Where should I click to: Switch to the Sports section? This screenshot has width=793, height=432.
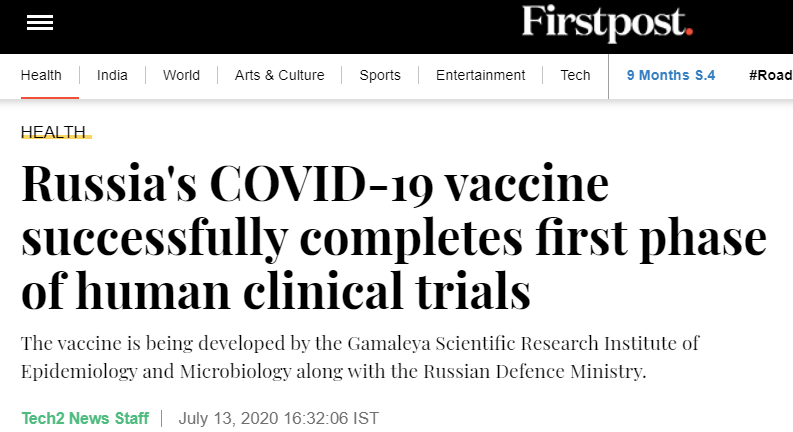point(380,75)
